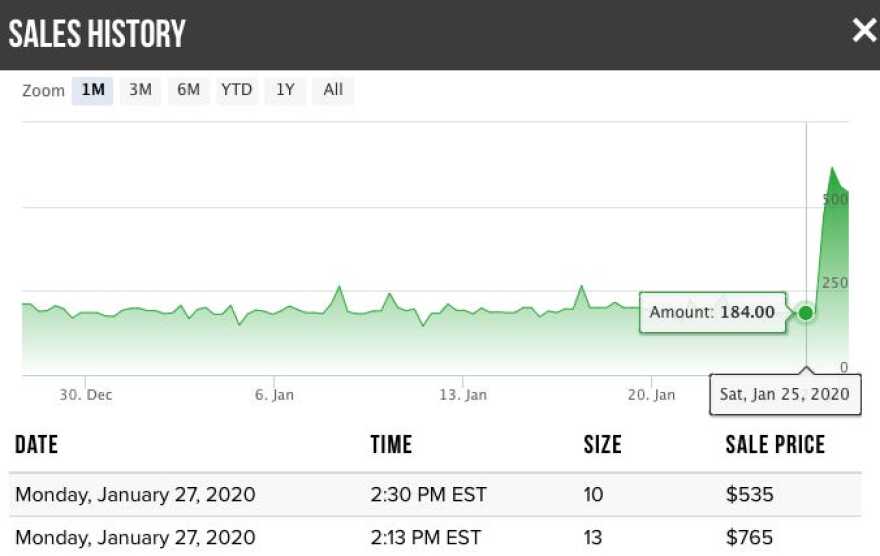
Task: Click the 13. Jan axis label
Action: (463, 395)
